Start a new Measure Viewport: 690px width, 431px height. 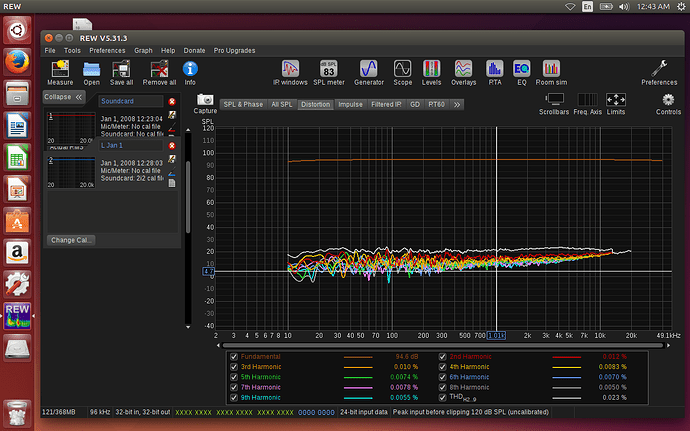pos(60,73)
